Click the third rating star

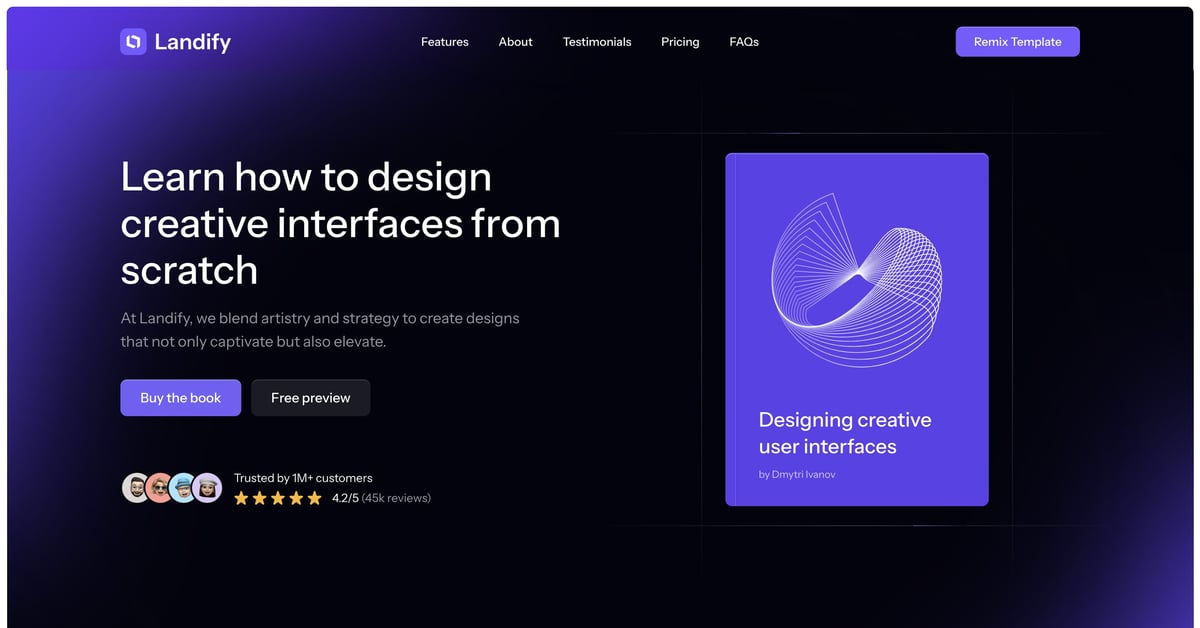pyautogui.click(x=277, y=497)
